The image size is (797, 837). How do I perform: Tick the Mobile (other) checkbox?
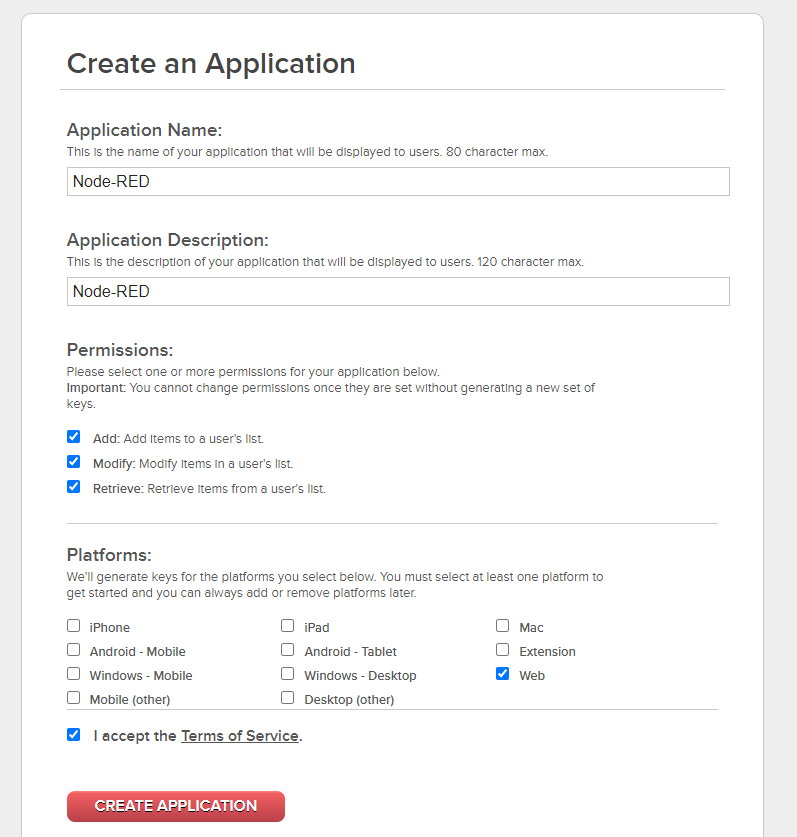coord(73,698)
